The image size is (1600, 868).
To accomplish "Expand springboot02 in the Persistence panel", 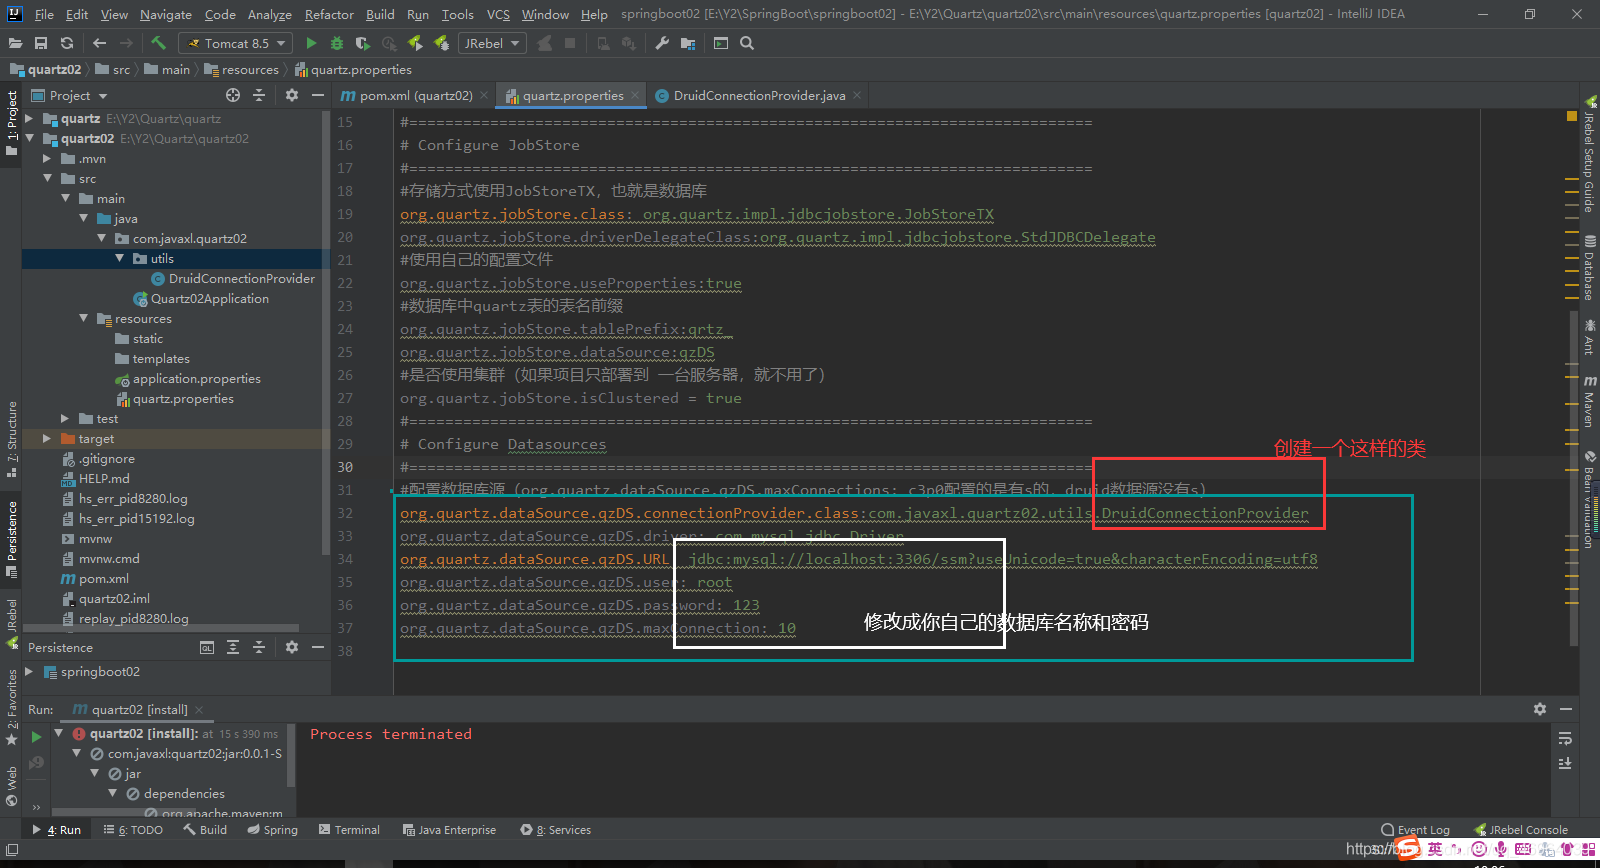I will pos(29,671).
